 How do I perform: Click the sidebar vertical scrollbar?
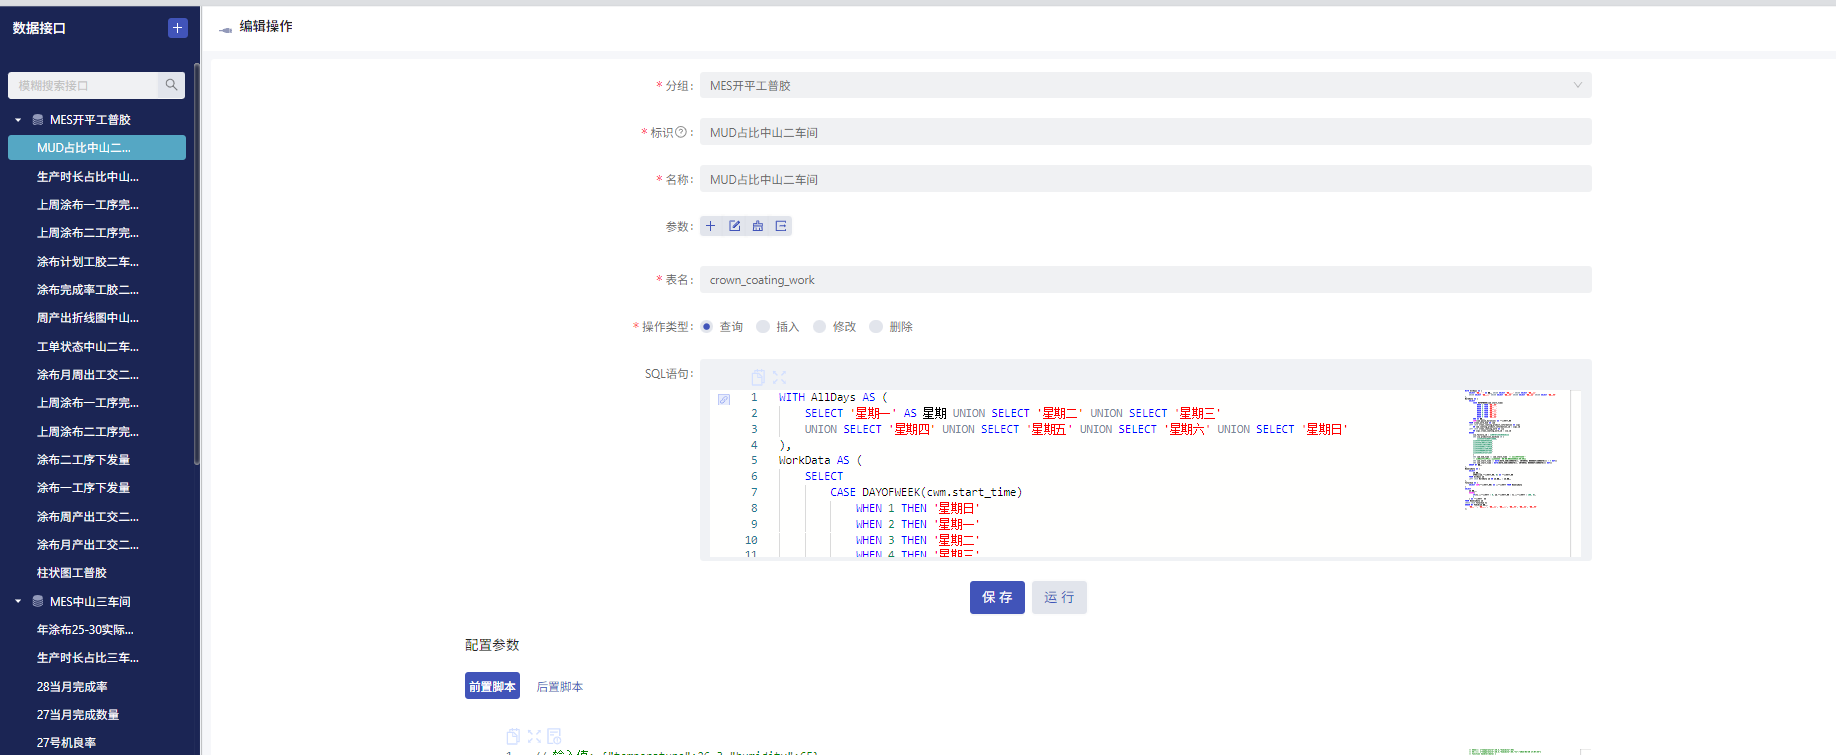196,265
